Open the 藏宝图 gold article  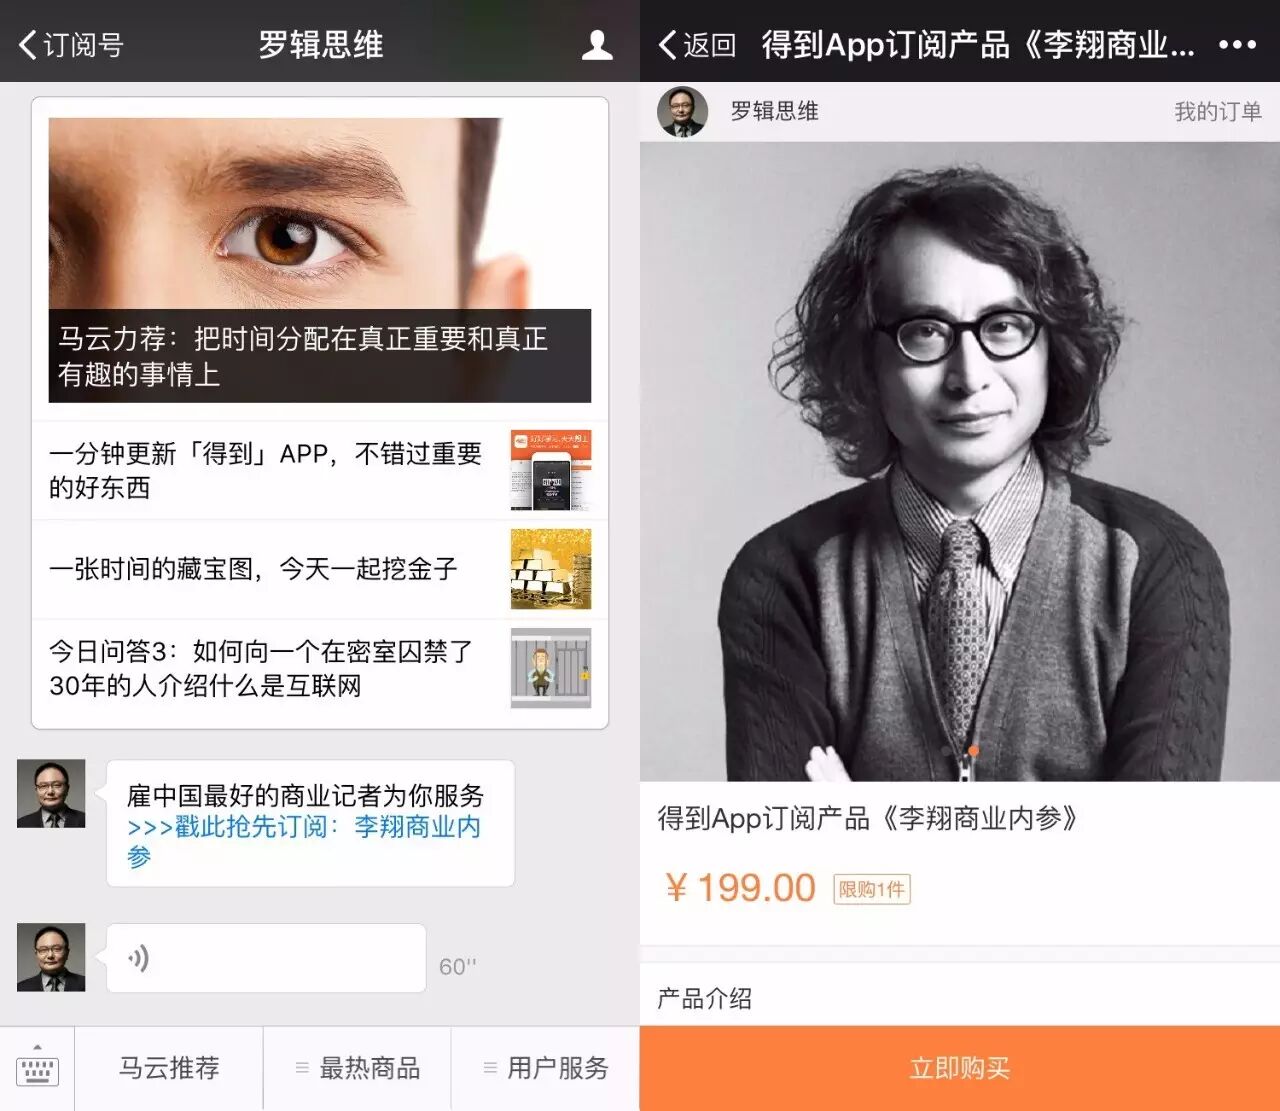click(320, 569)
